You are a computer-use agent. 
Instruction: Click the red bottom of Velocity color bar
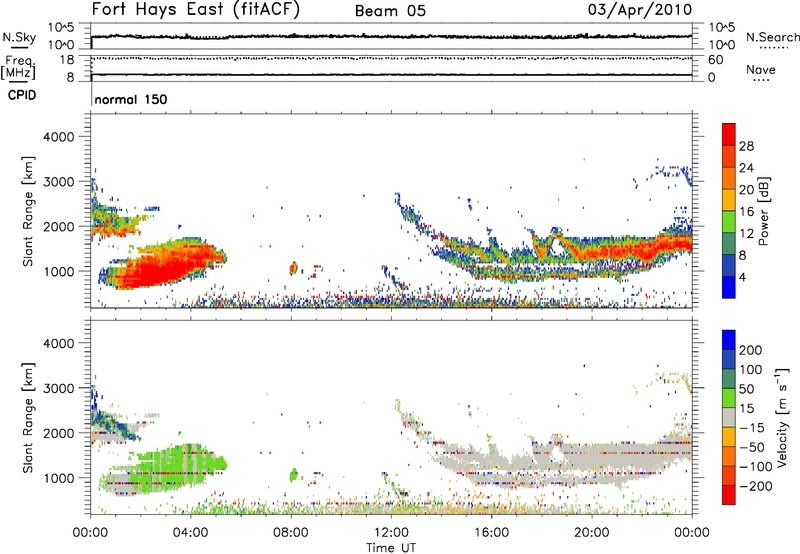tap(729, 495)
